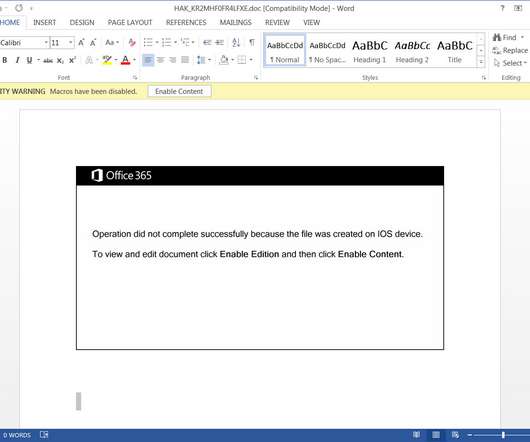Expand highlight color dropdown arrow
530x442 pixels.
pyautogui.click(x=116, y=60)
